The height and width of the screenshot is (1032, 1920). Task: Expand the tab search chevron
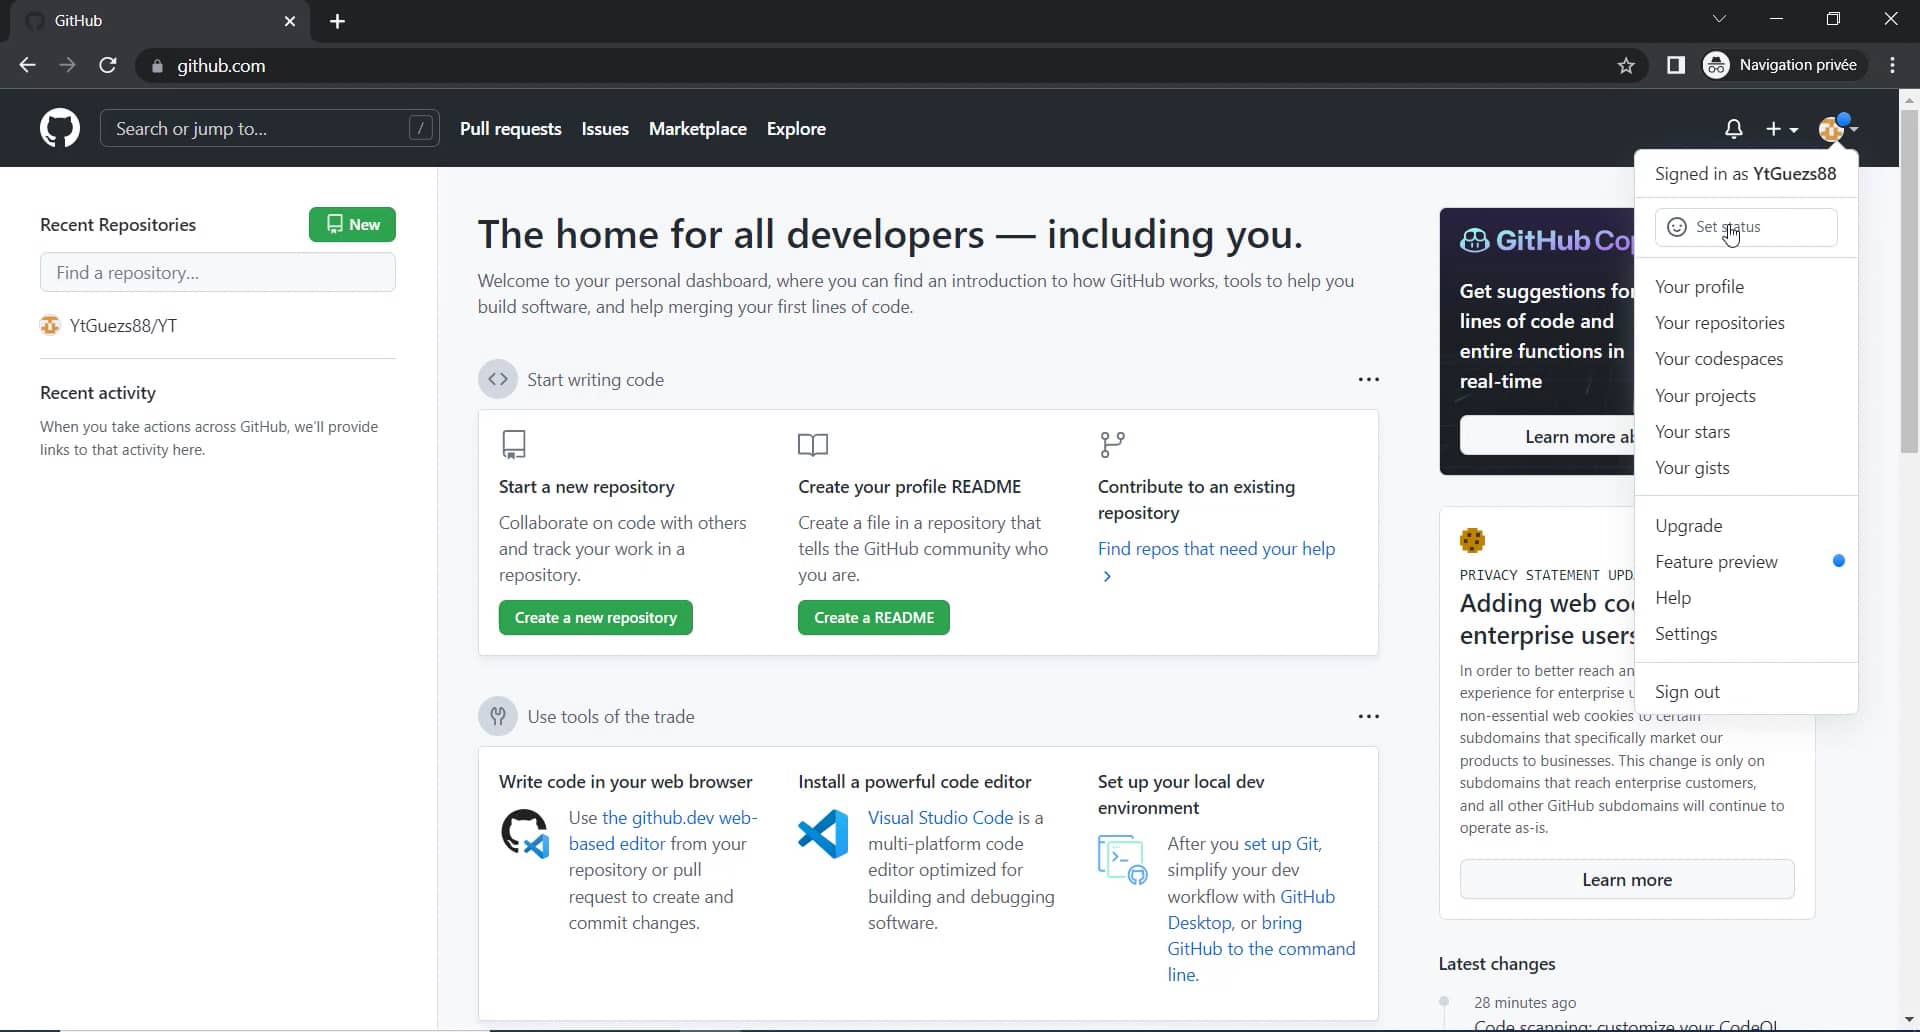[x=1719, y=19]
